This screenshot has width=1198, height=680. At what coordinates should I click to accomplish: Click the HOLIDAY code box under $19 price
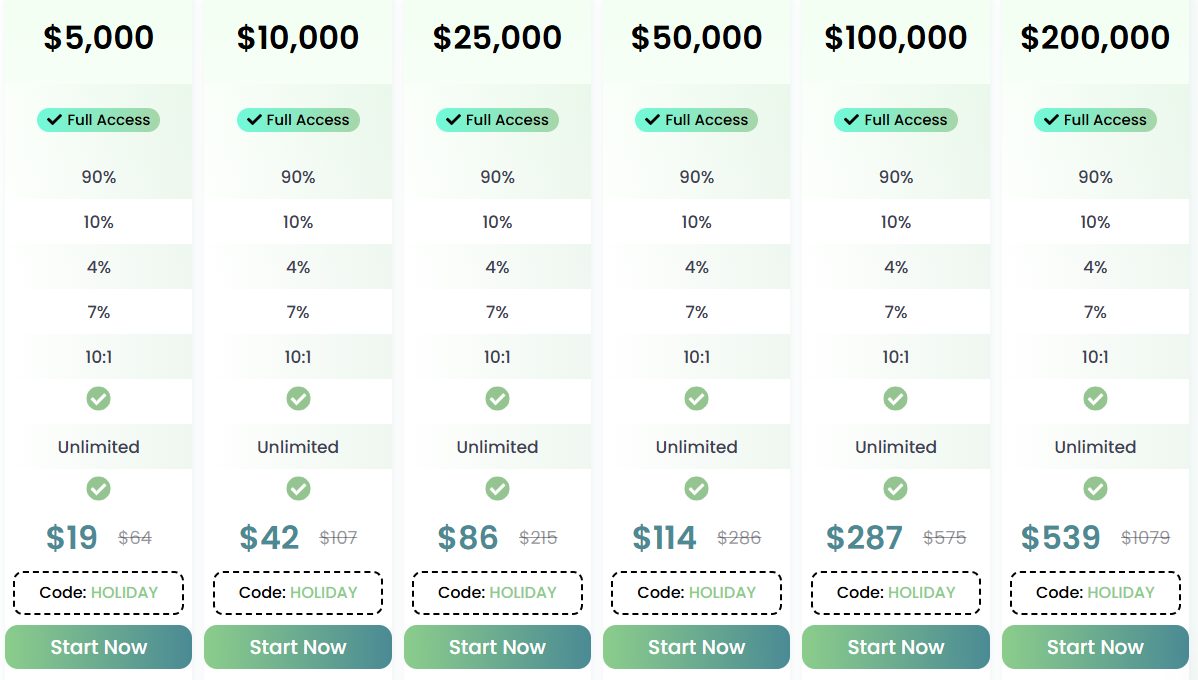click(x=98, y=592)
